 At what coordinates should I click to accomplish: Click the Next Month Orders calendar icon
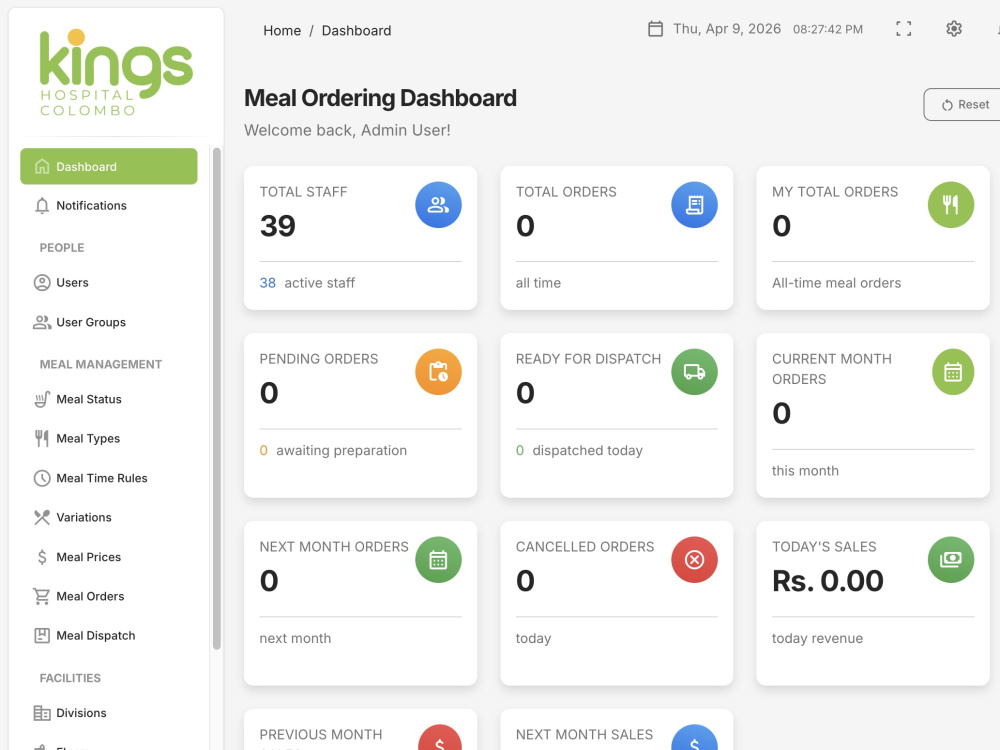438,560
